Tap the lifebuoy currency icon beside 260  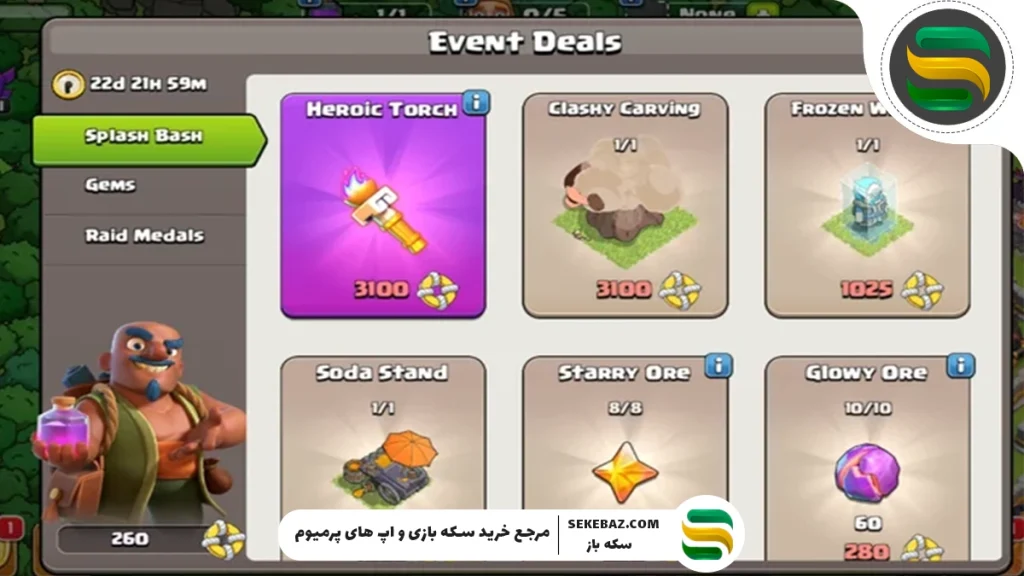pos(224,539)
